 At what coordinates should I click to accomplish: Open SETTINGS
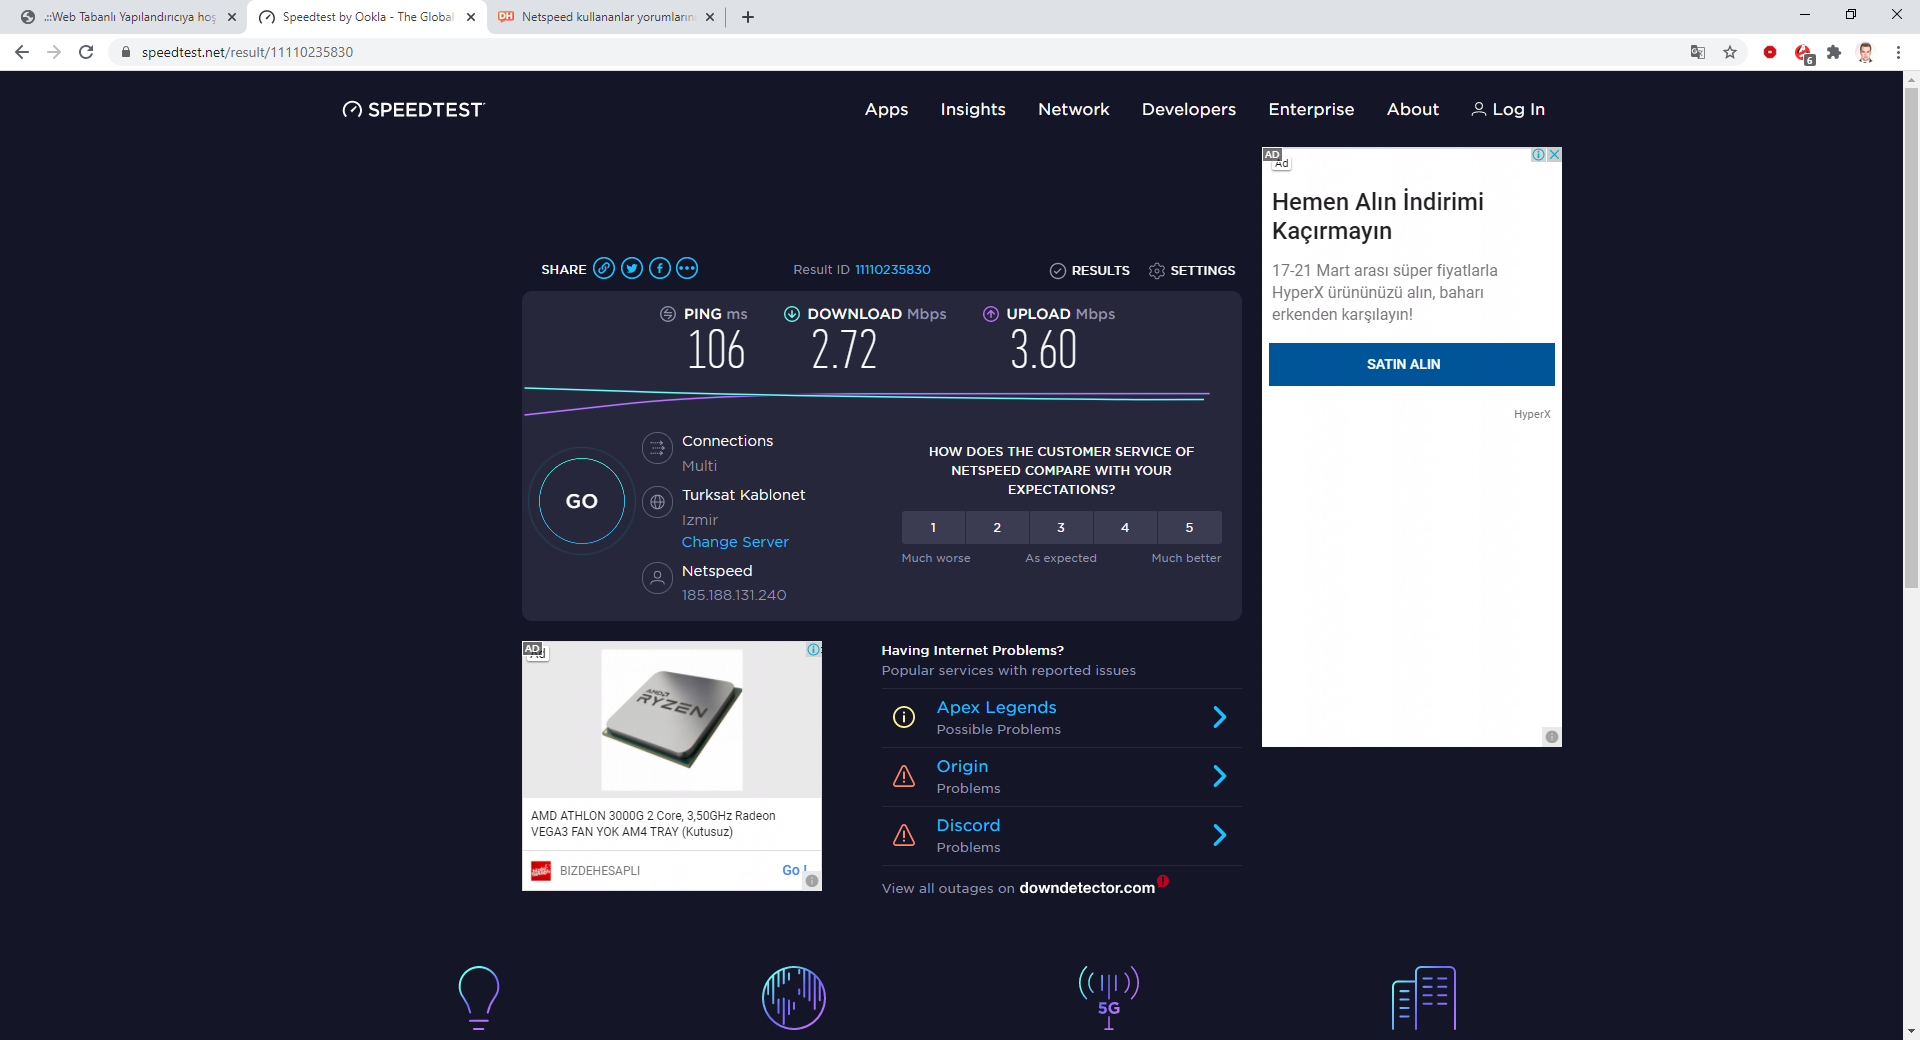coord(1192,270)
